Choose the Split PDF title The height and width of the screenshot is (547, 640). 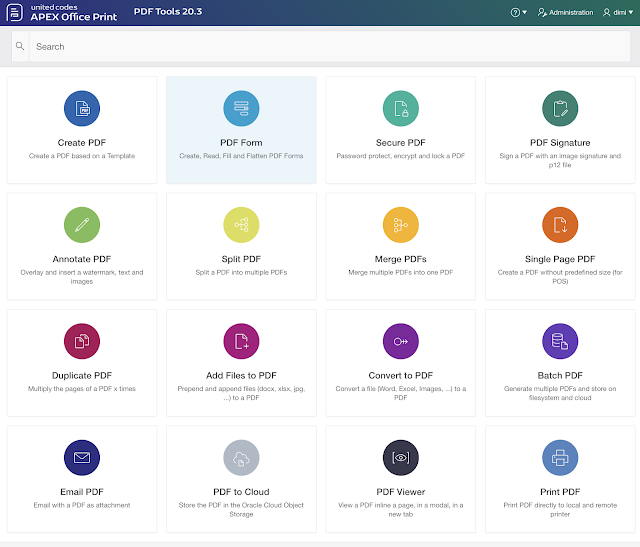point(241,259)
